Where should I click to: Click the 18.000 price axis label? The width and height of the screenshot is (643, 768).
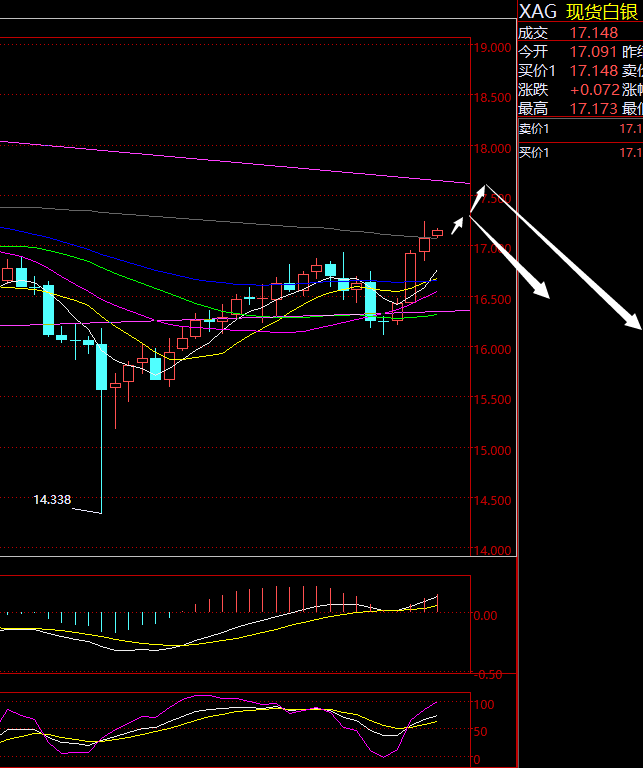(492, 148)
